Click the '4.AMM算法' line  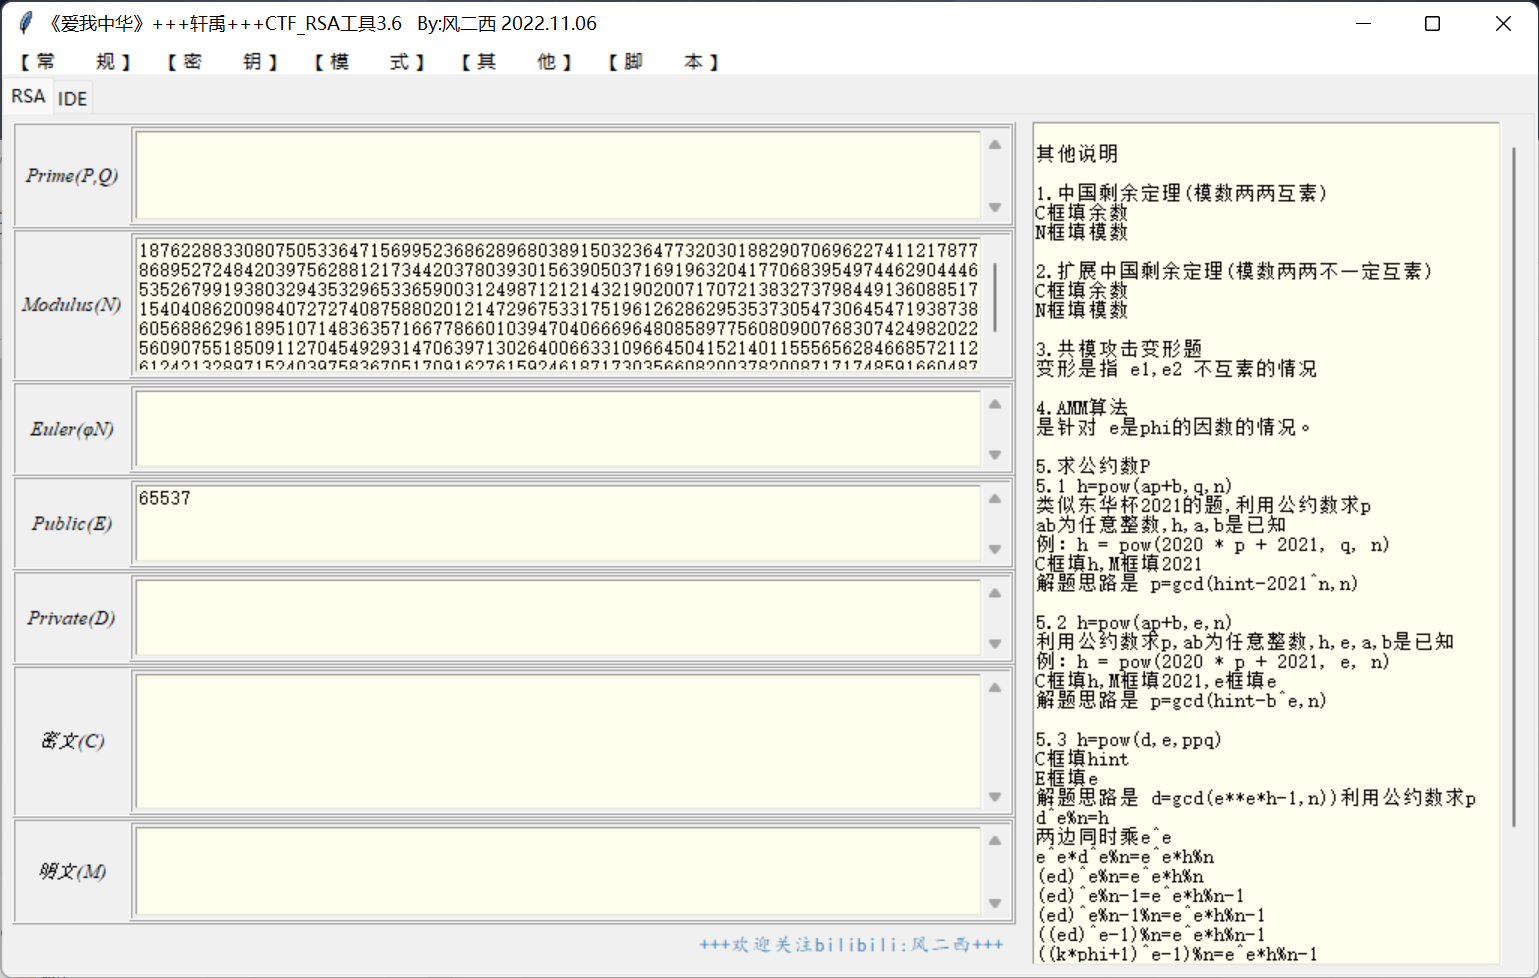[x=1082, y=408]
